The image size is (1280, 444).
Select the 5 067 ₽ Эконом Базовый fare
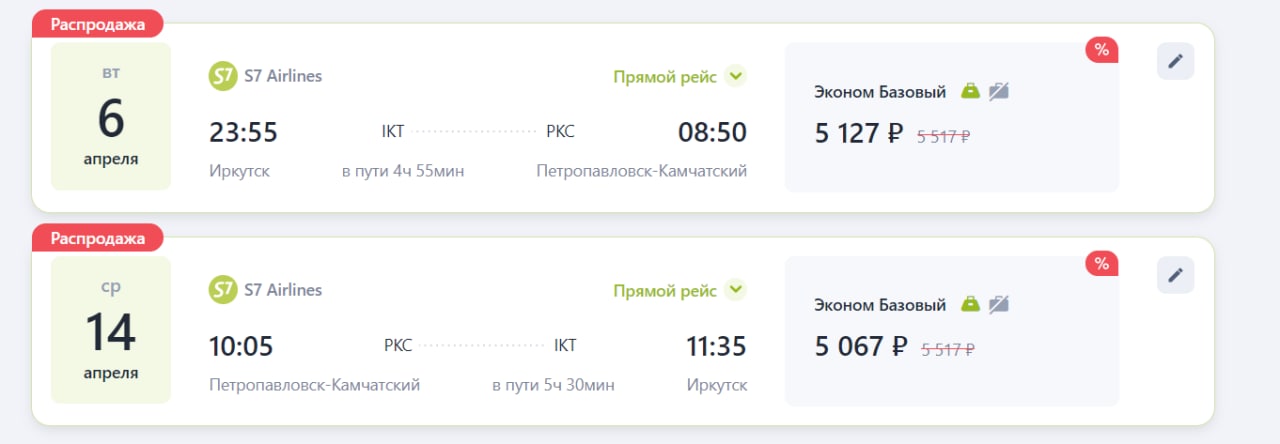coord(952,331)
